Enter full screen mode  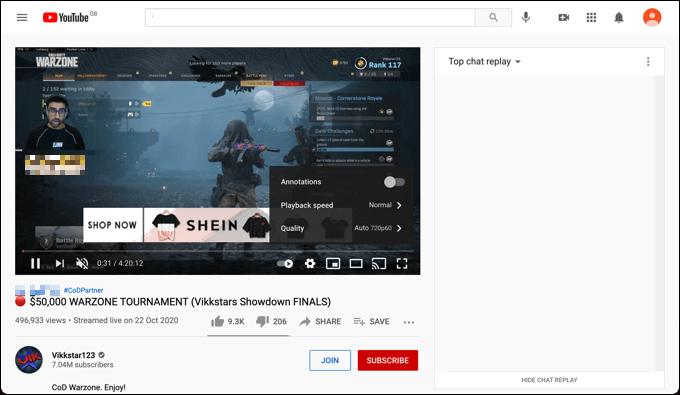tap(402, 263)
